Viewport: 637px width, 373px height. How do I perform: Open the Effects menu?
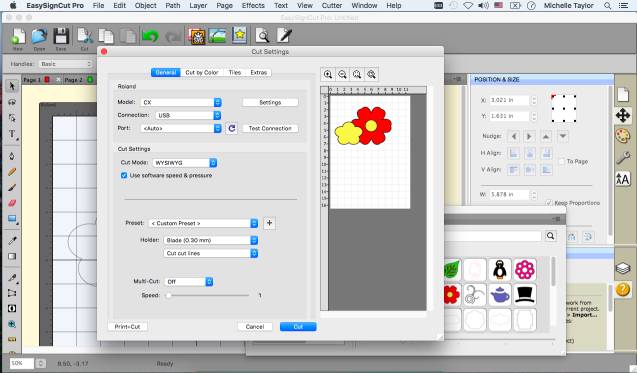coord(253,6)
